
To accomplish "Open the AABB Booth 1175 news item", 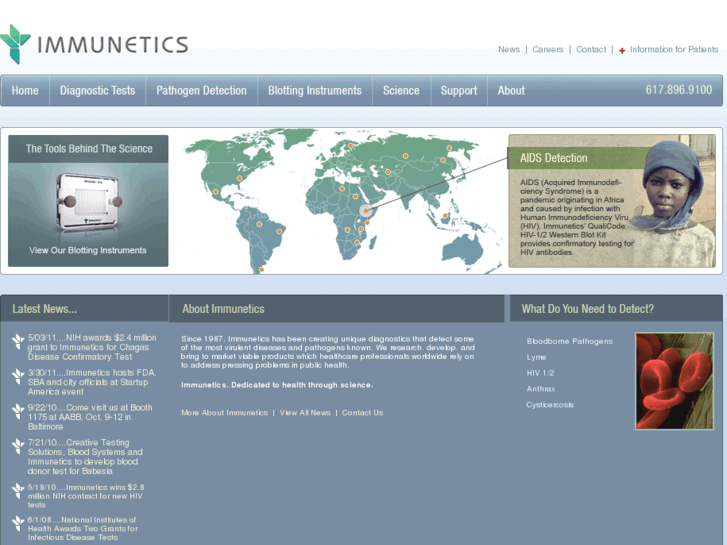I will (90, 417).
